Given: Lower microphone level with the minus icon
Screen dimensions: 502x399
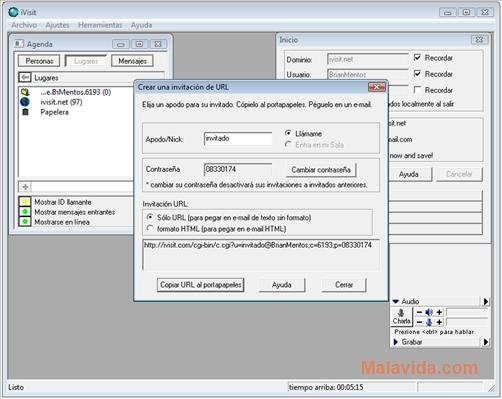Looking at the screenshot, I should point(419,322).
